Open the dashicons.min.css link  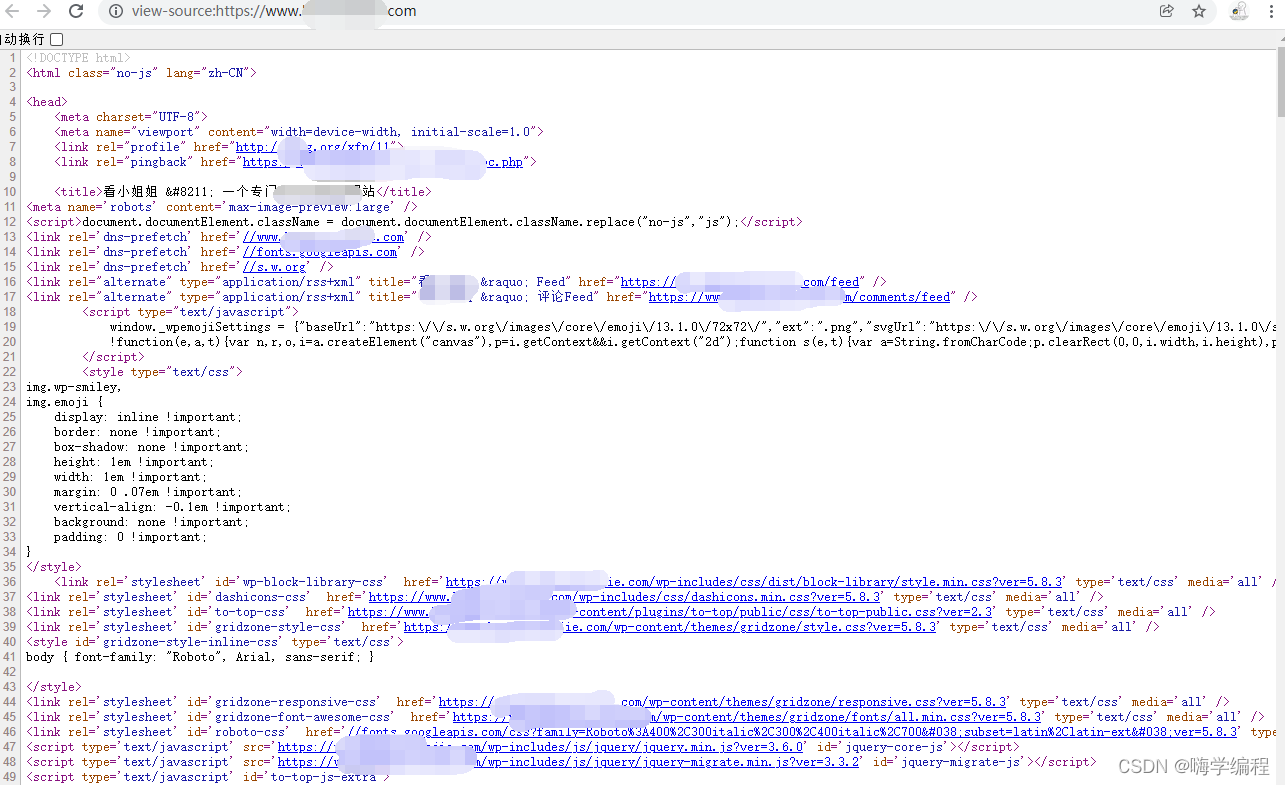point(623,597)
